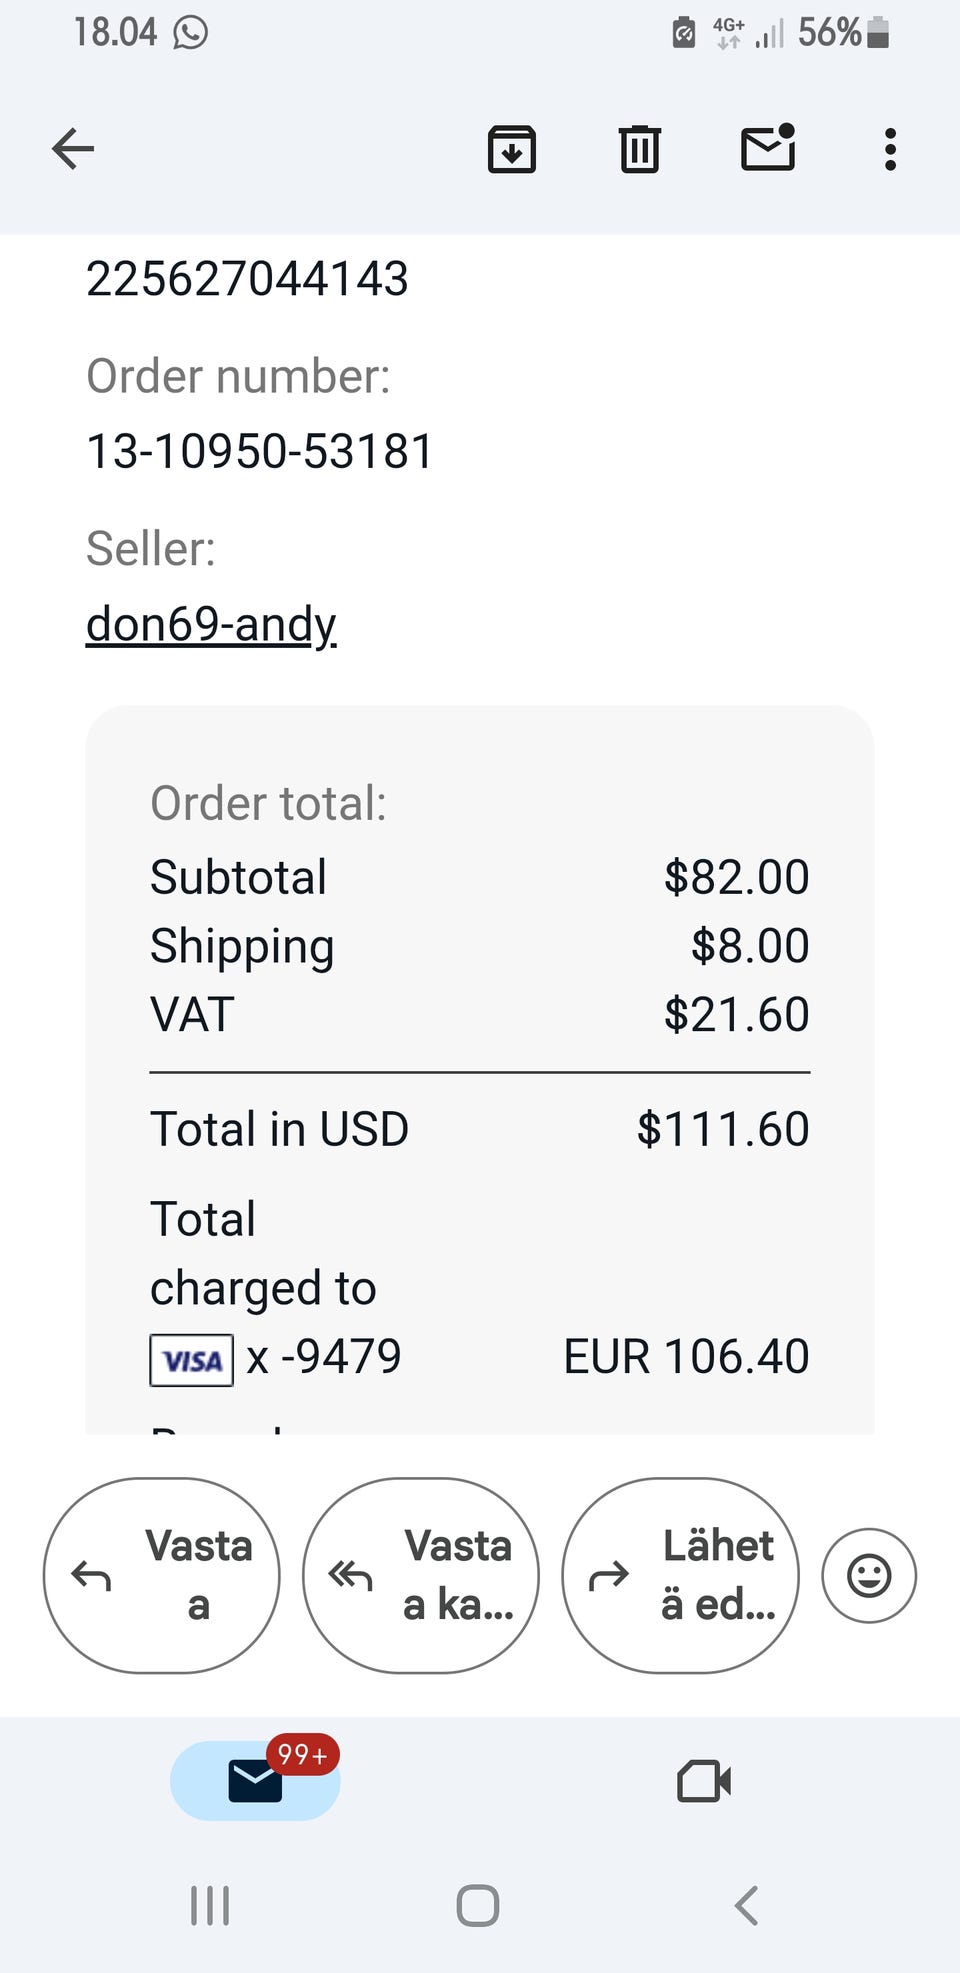Switch to the Meet video tab

(x=704, y=1781)
